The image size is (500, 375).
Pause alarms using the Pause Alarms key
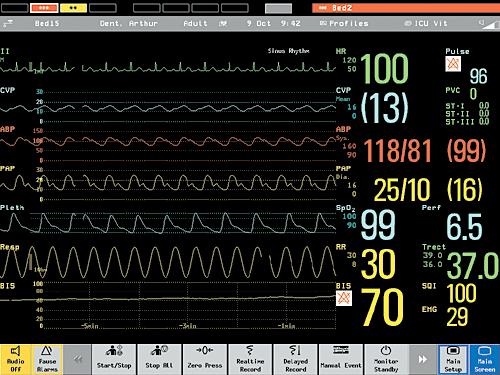pyautogui.click(x=47, y=360)
